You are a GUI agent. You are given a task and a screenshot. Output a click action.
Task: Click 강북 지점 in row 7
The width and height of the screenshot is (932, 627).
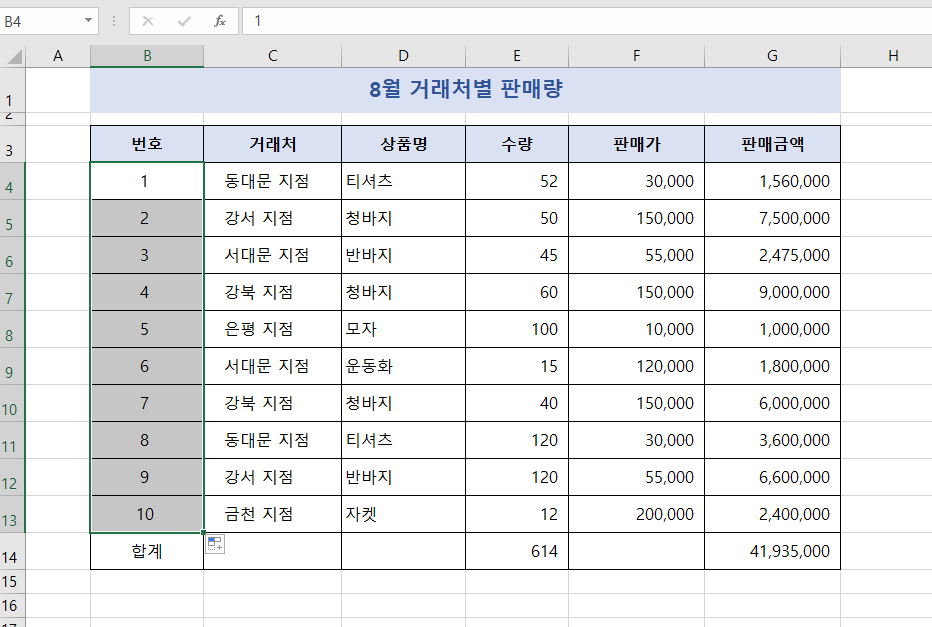[x=272, y=292]
